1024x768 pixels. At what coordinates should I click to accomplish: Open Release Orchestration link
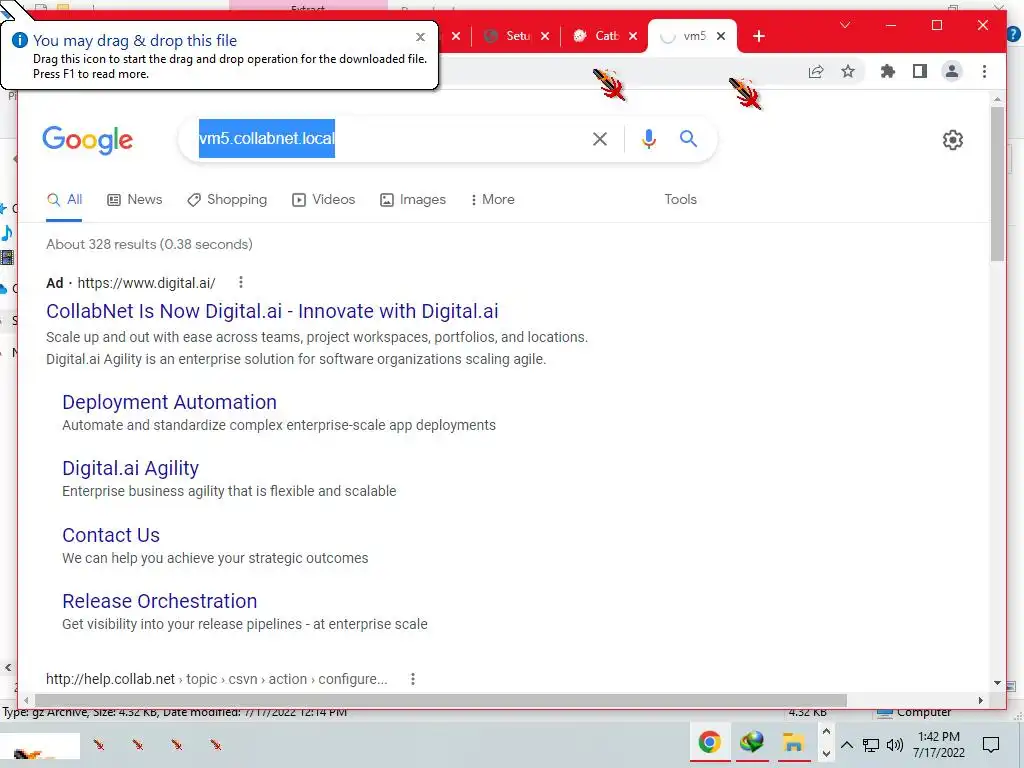click(159, 601)
